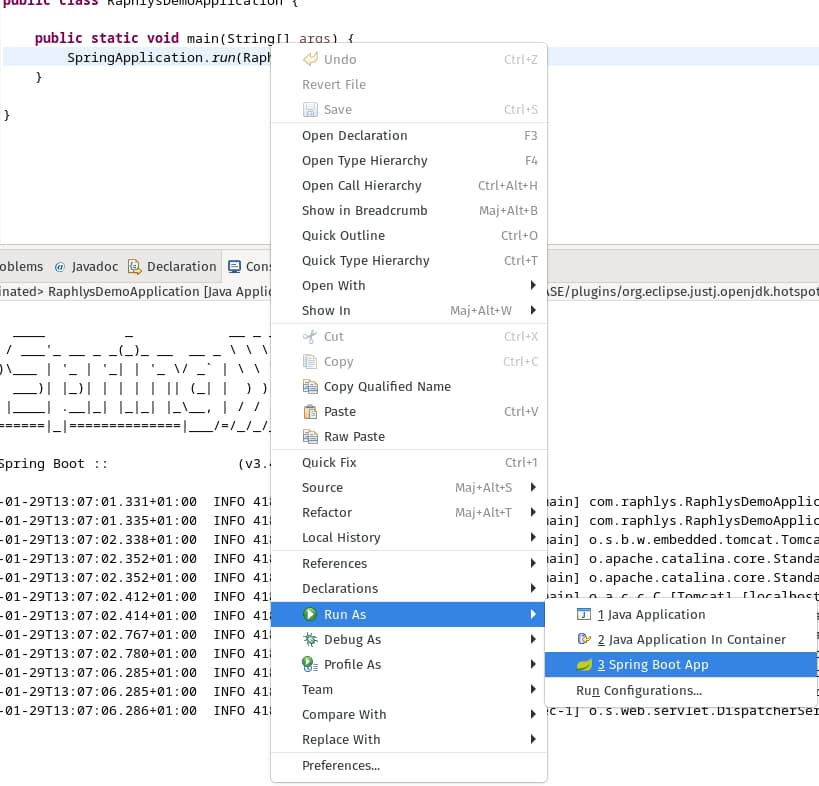Click the Spring Boot App leaf icon
The height and width of the screenshot is (786, 819).
585,665
